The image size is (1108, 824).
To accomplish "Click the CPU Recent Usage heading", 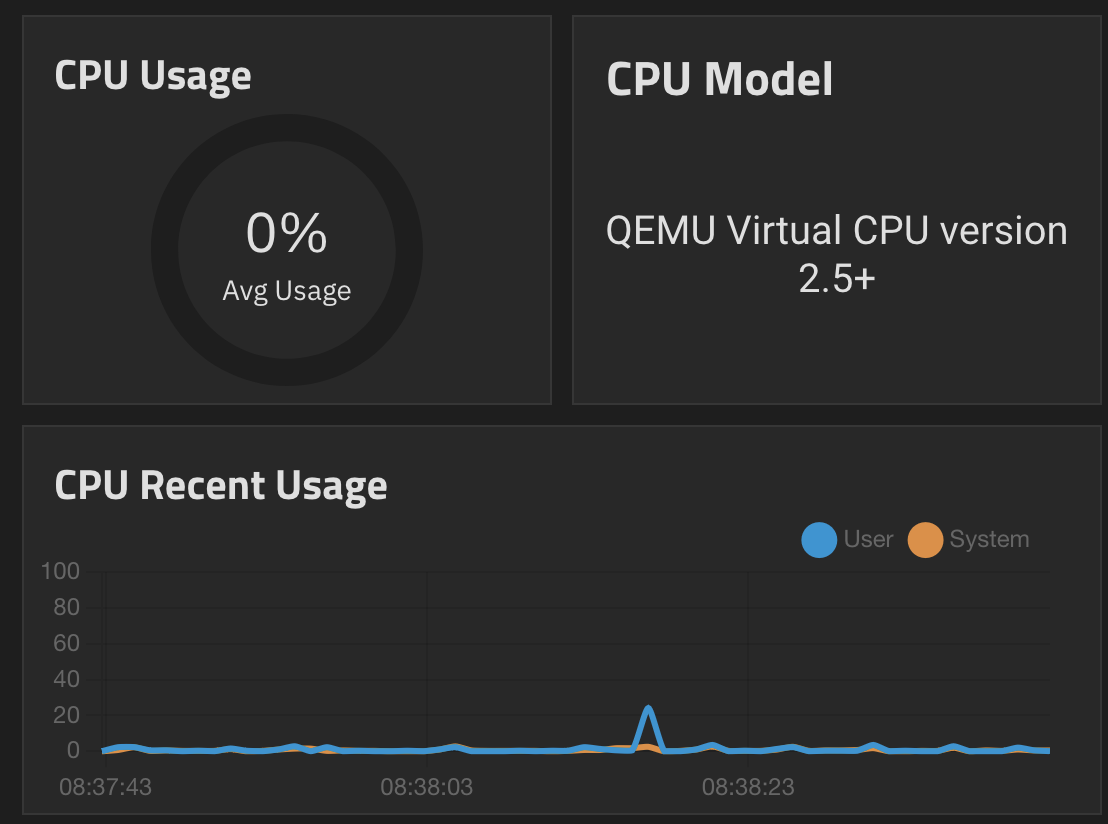I will tap(220, 485).
